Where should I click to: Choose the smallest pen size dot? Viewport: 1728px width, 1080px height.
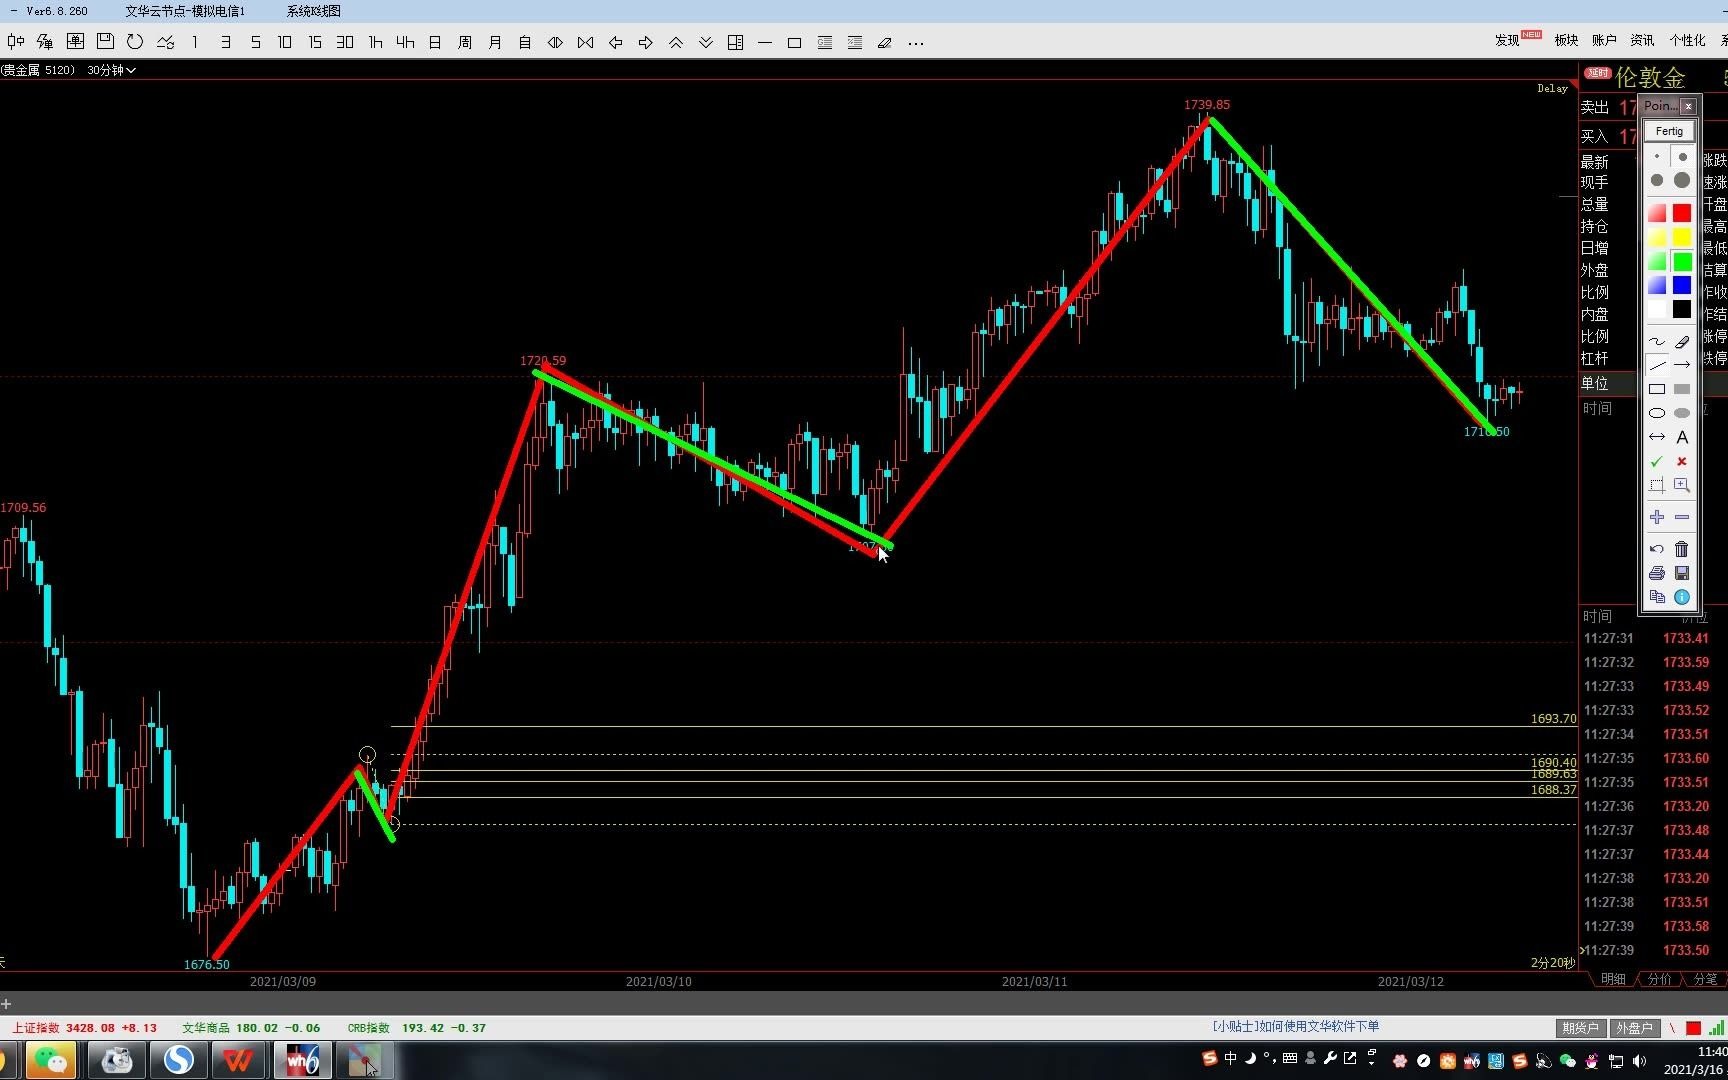click(1657, 157)
